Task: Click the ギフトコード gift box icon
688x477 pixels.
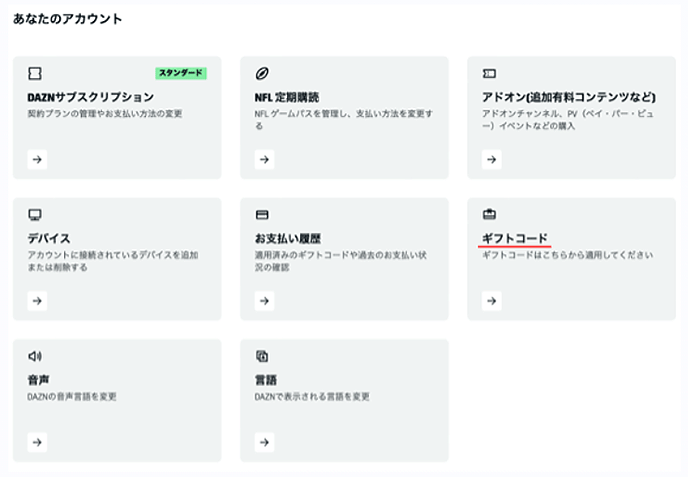Action: [489, 214]
